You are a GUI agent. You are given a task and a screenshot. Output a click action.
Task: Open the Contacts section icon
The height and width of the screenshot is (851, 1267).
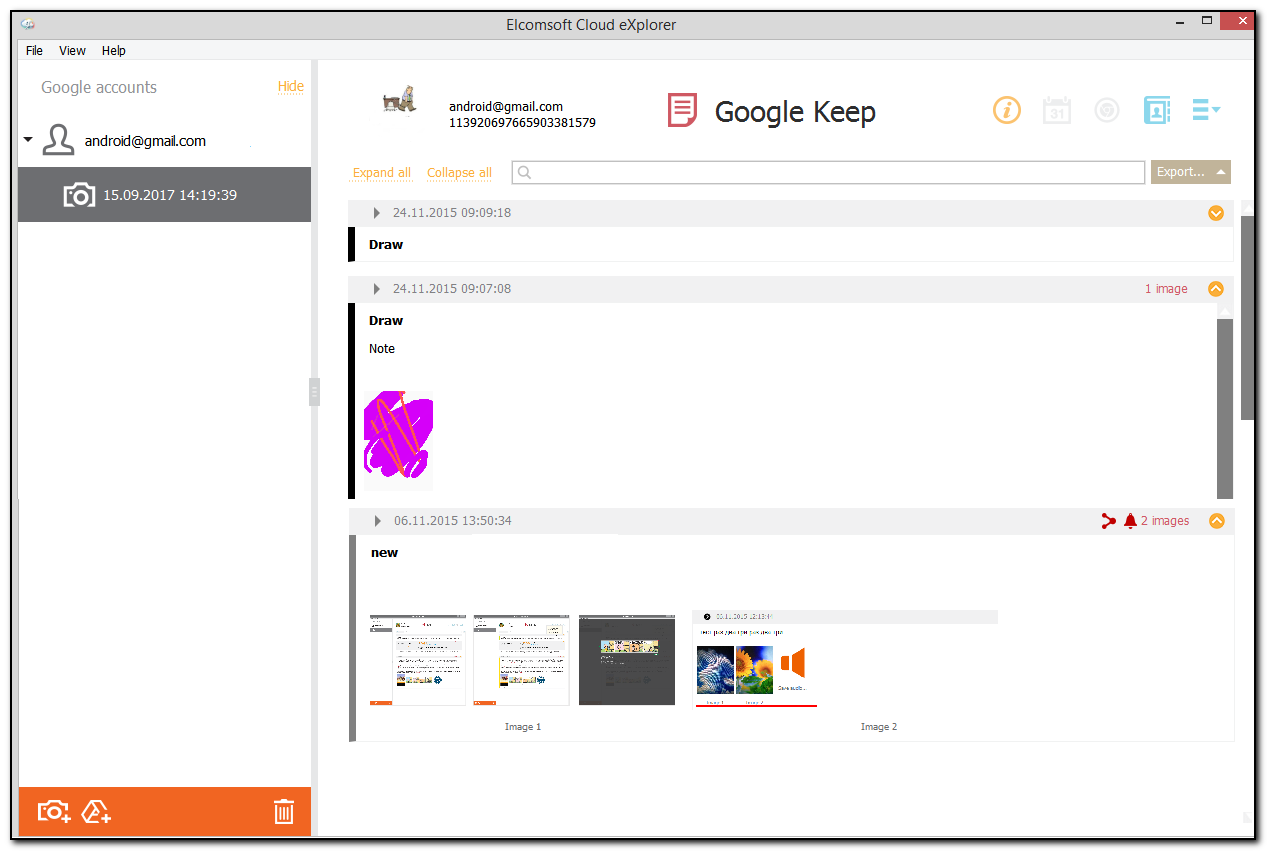pos(1156,110)
